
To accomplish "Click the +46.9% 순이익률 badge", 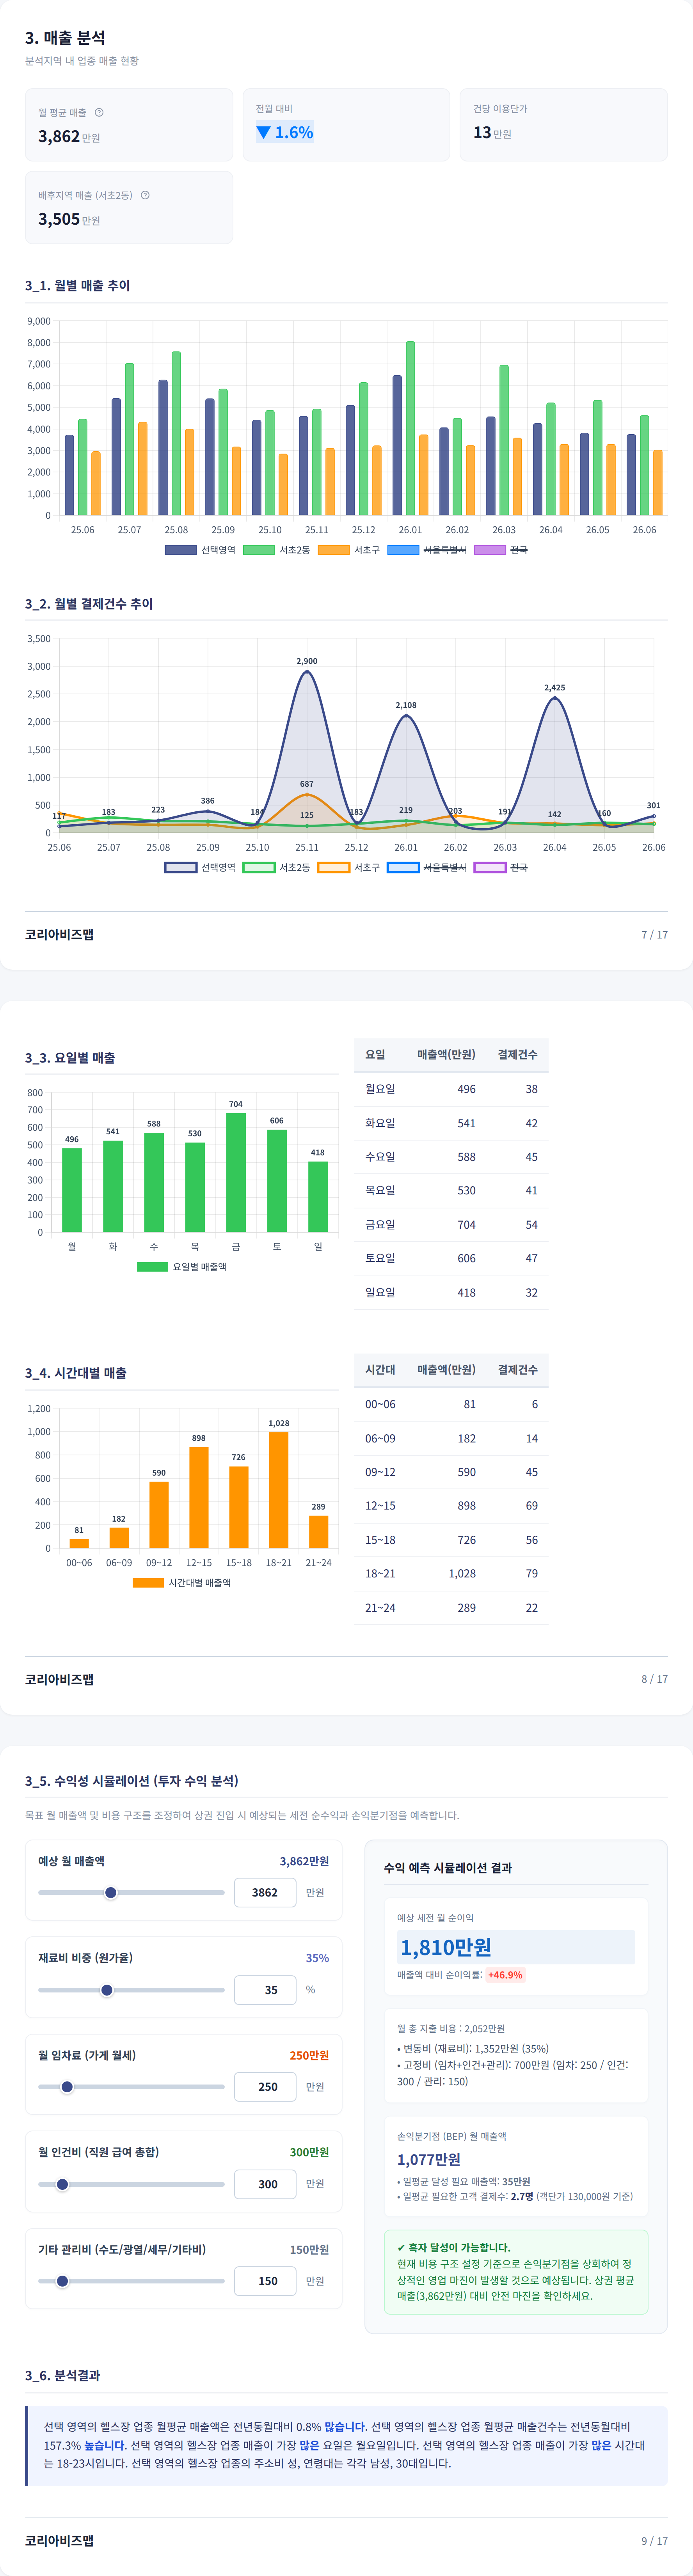I will (x=505, y=1975).
